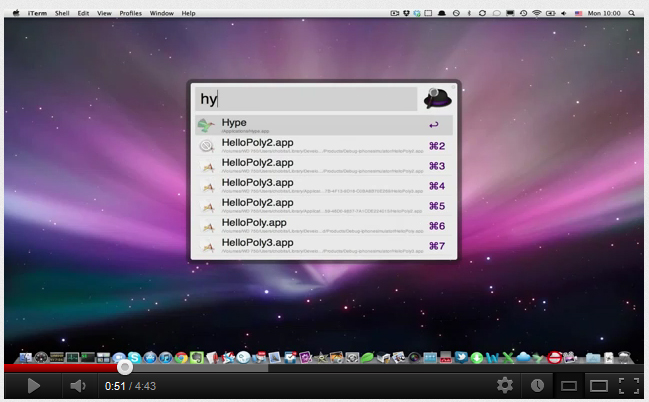Open Google Chrome from the Dock
Image resolution: width=649 pixels, height=402 pixels.
pyautogui.click(x=181, y=357)
